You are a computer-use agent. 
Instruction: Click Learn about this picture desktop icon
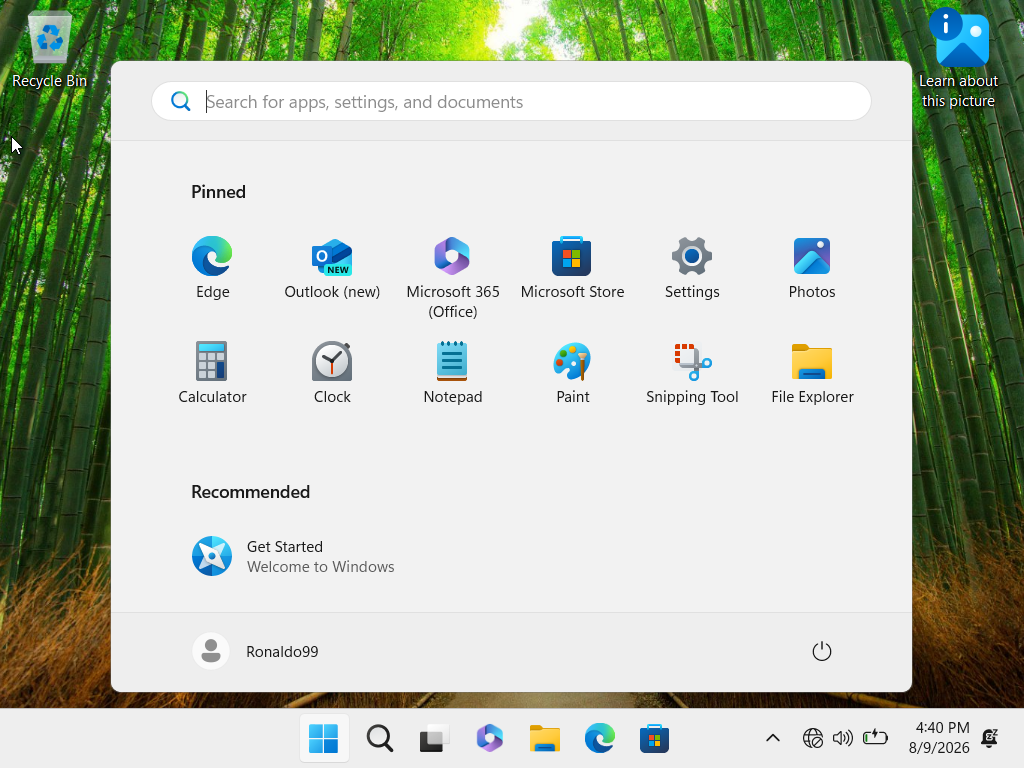[x=958, y=57]
